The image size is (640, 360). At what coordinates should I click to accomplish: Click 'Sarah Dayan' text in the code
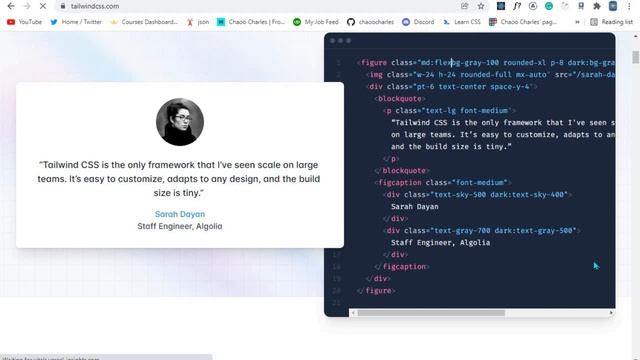tap(415, 207)
